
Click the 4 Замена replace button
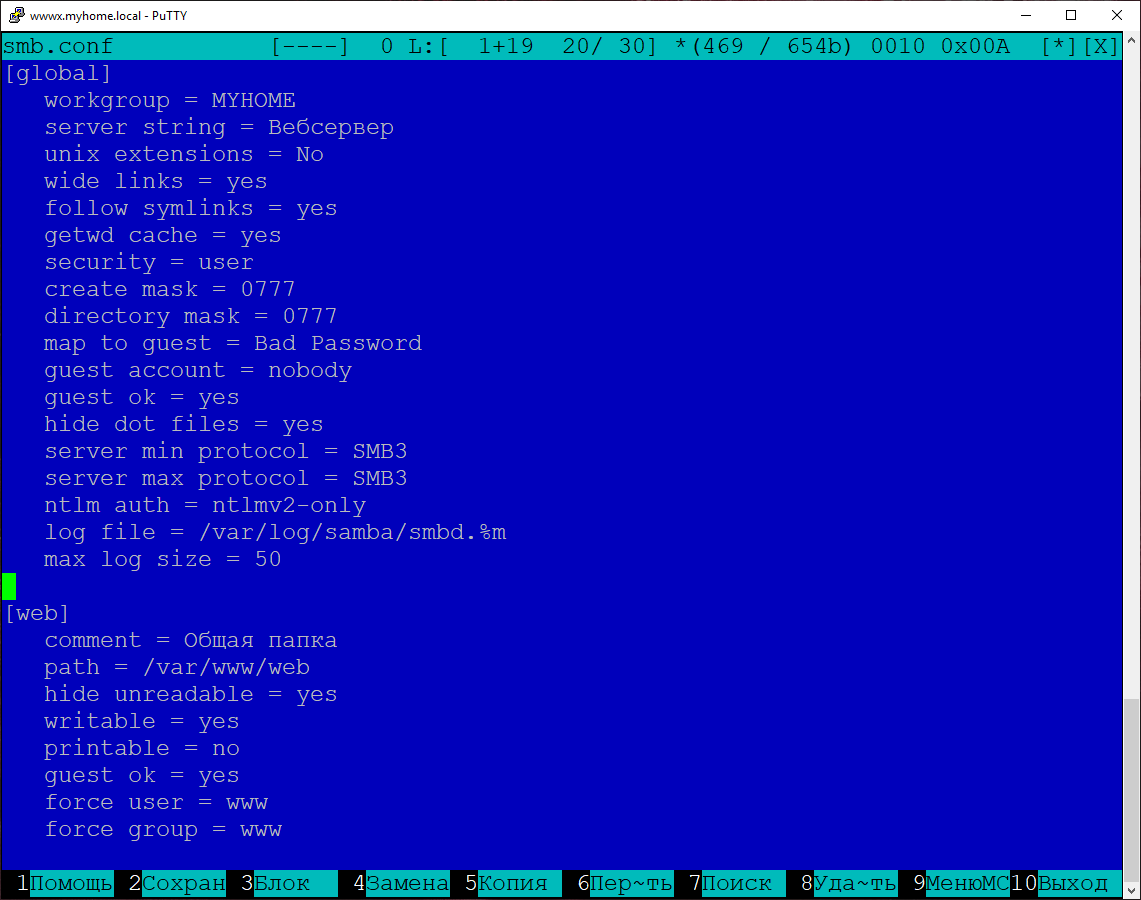click(x=401, y=883)
